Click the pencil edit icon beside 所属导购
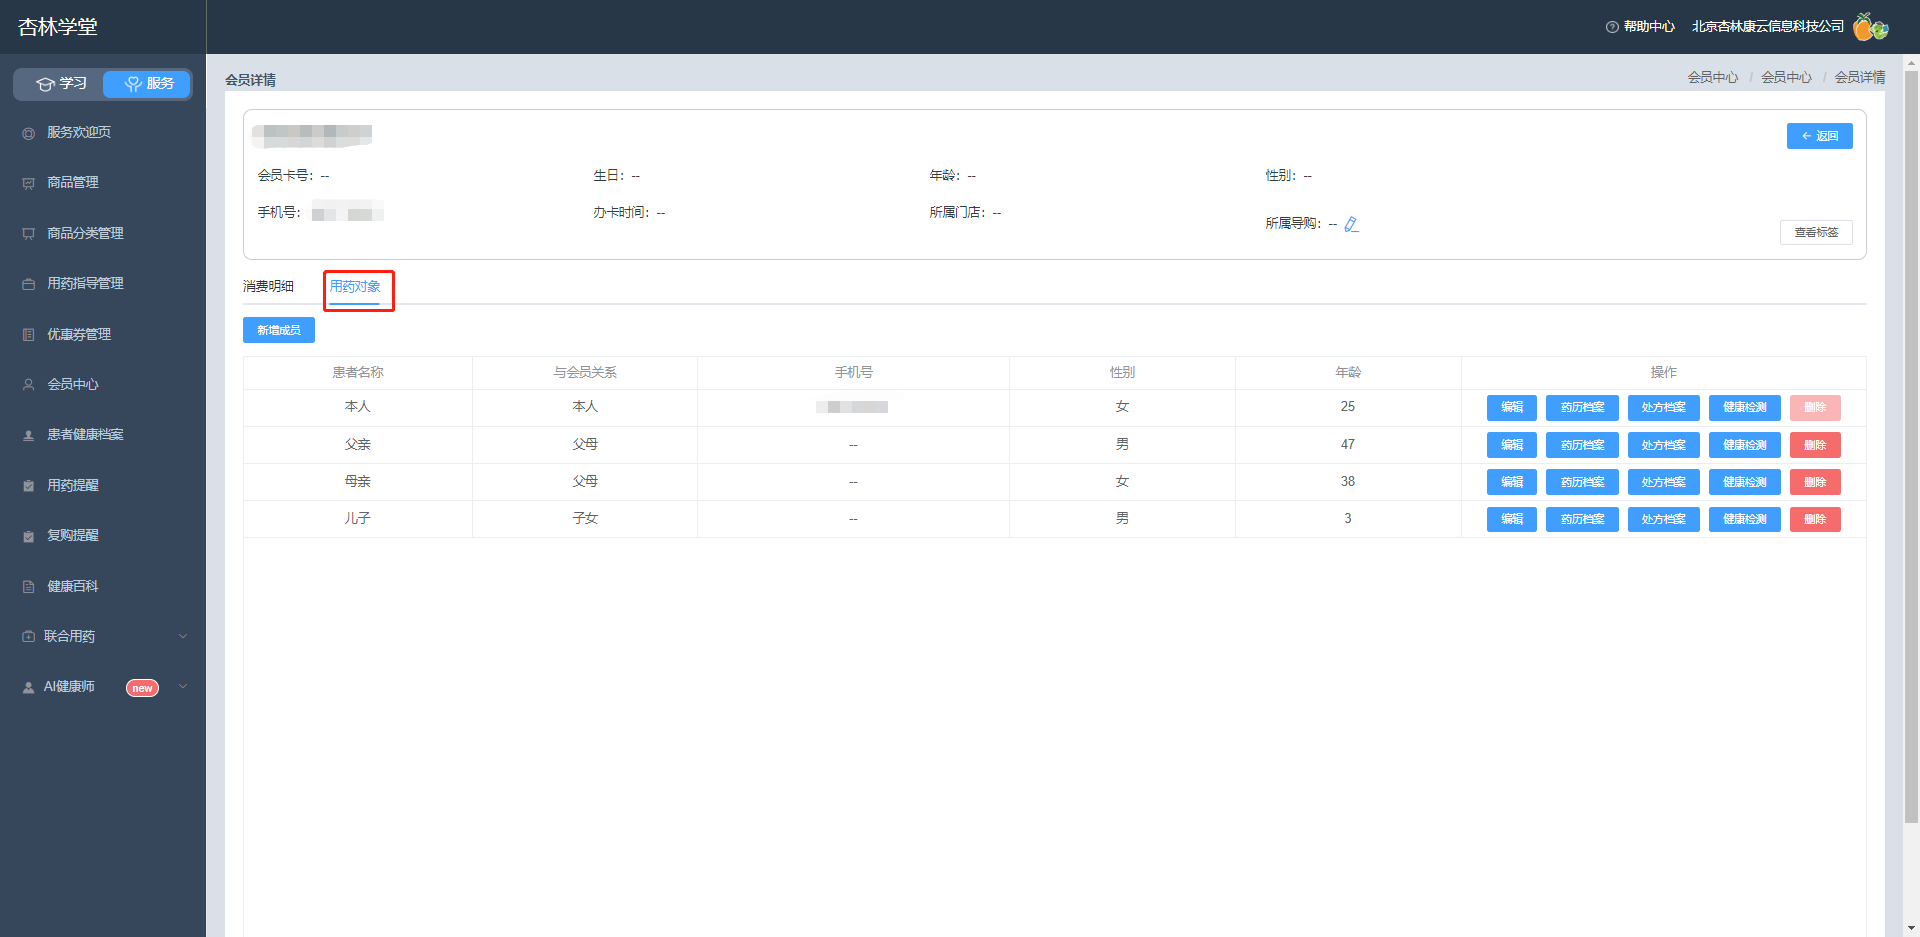1920x937 pixels. point(1351,224)
